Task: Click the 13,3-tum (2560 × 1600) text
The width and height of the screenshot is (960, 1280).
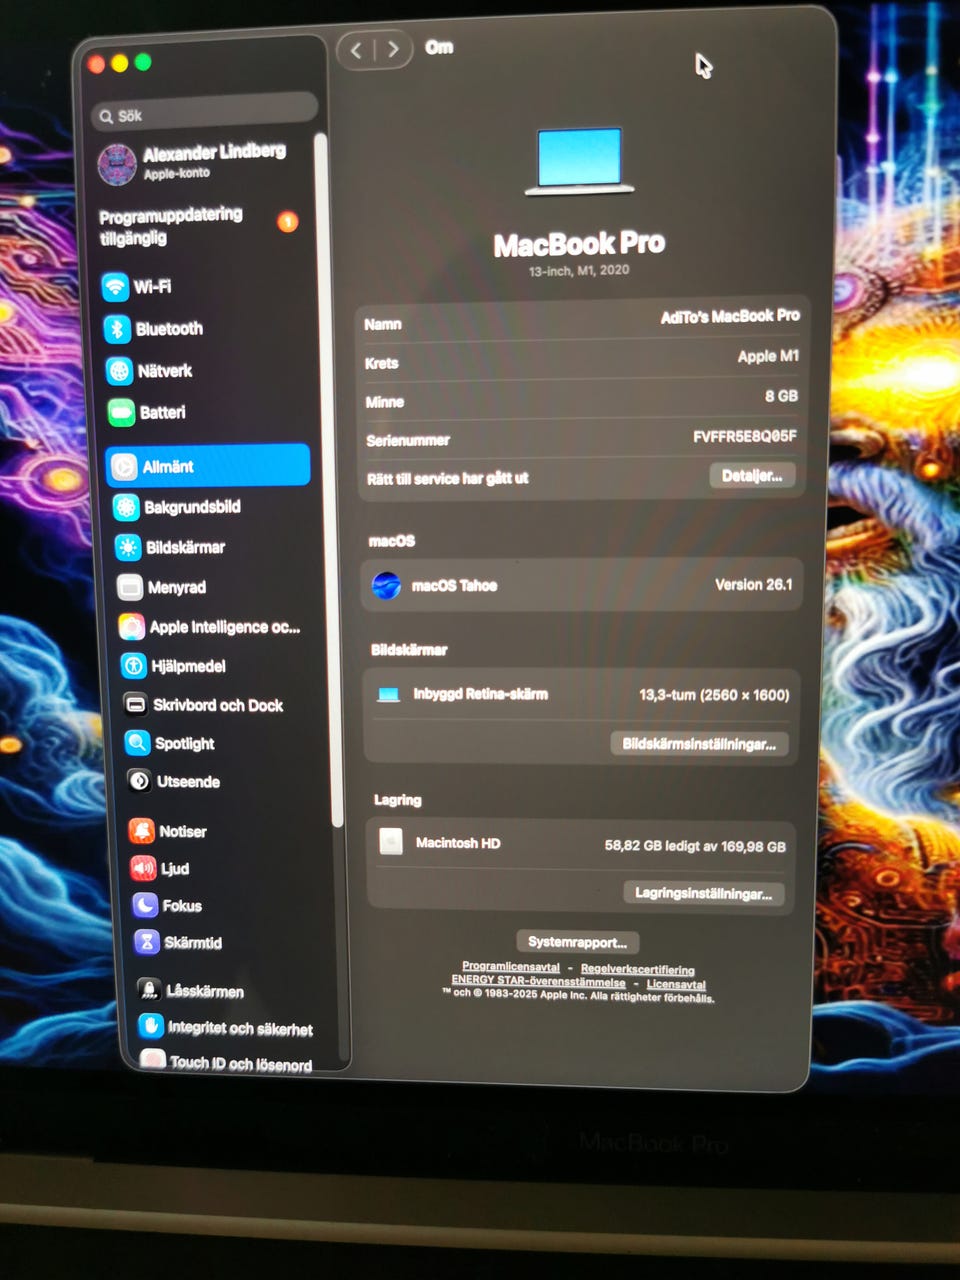Action: pyautogui.click(x=714, y=695)
